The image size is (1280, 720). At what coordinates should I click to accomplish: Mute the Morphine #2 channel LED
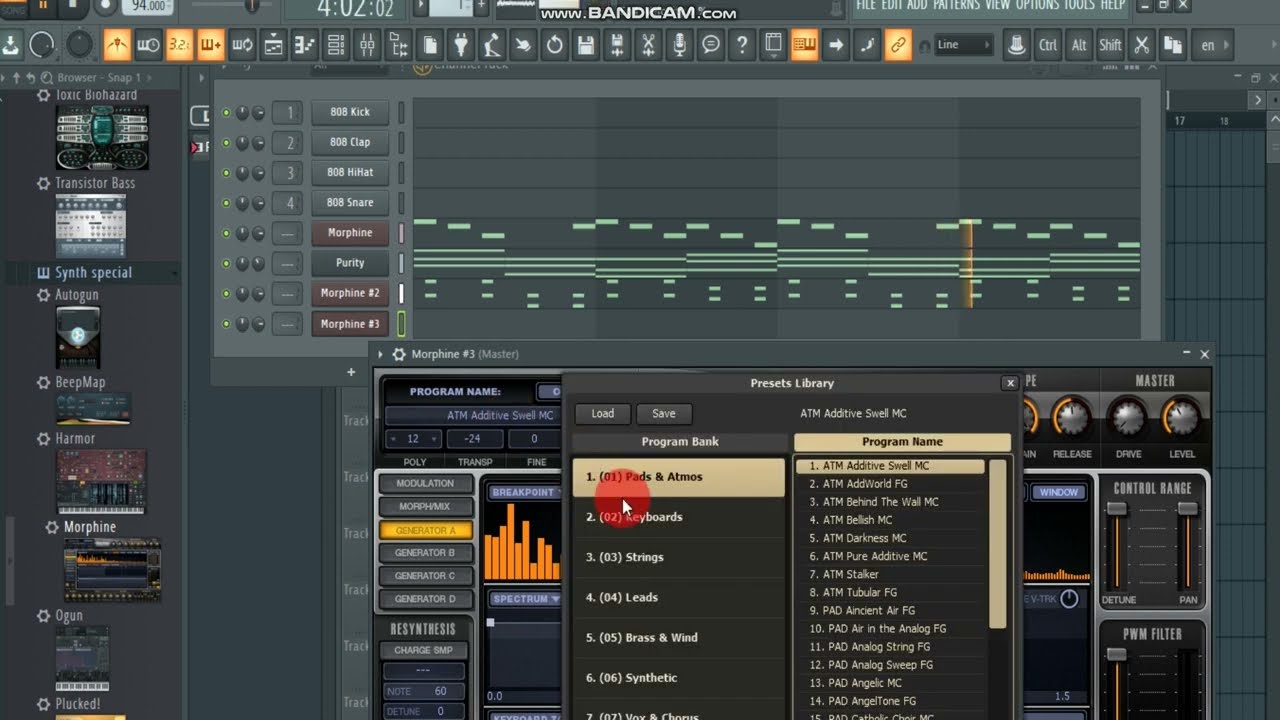(226, 294)
